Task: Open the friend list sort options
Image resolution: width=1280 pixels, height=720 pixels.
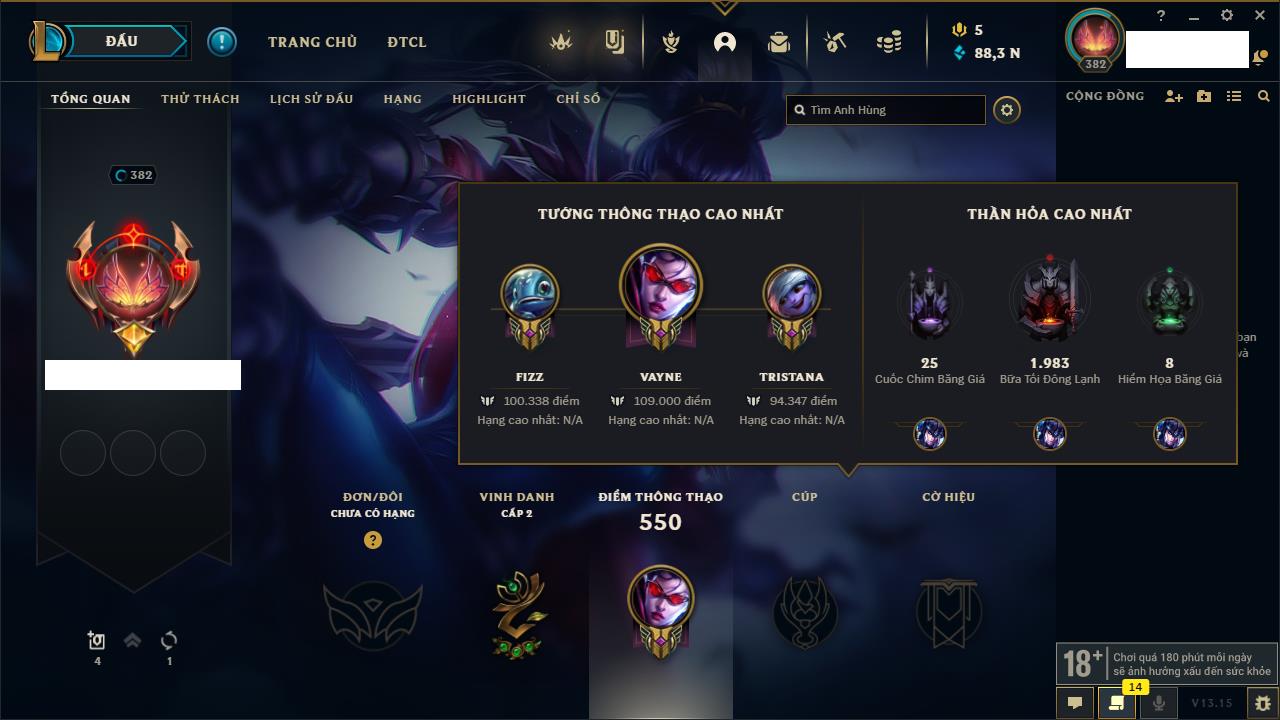Action: [1234, 96]
